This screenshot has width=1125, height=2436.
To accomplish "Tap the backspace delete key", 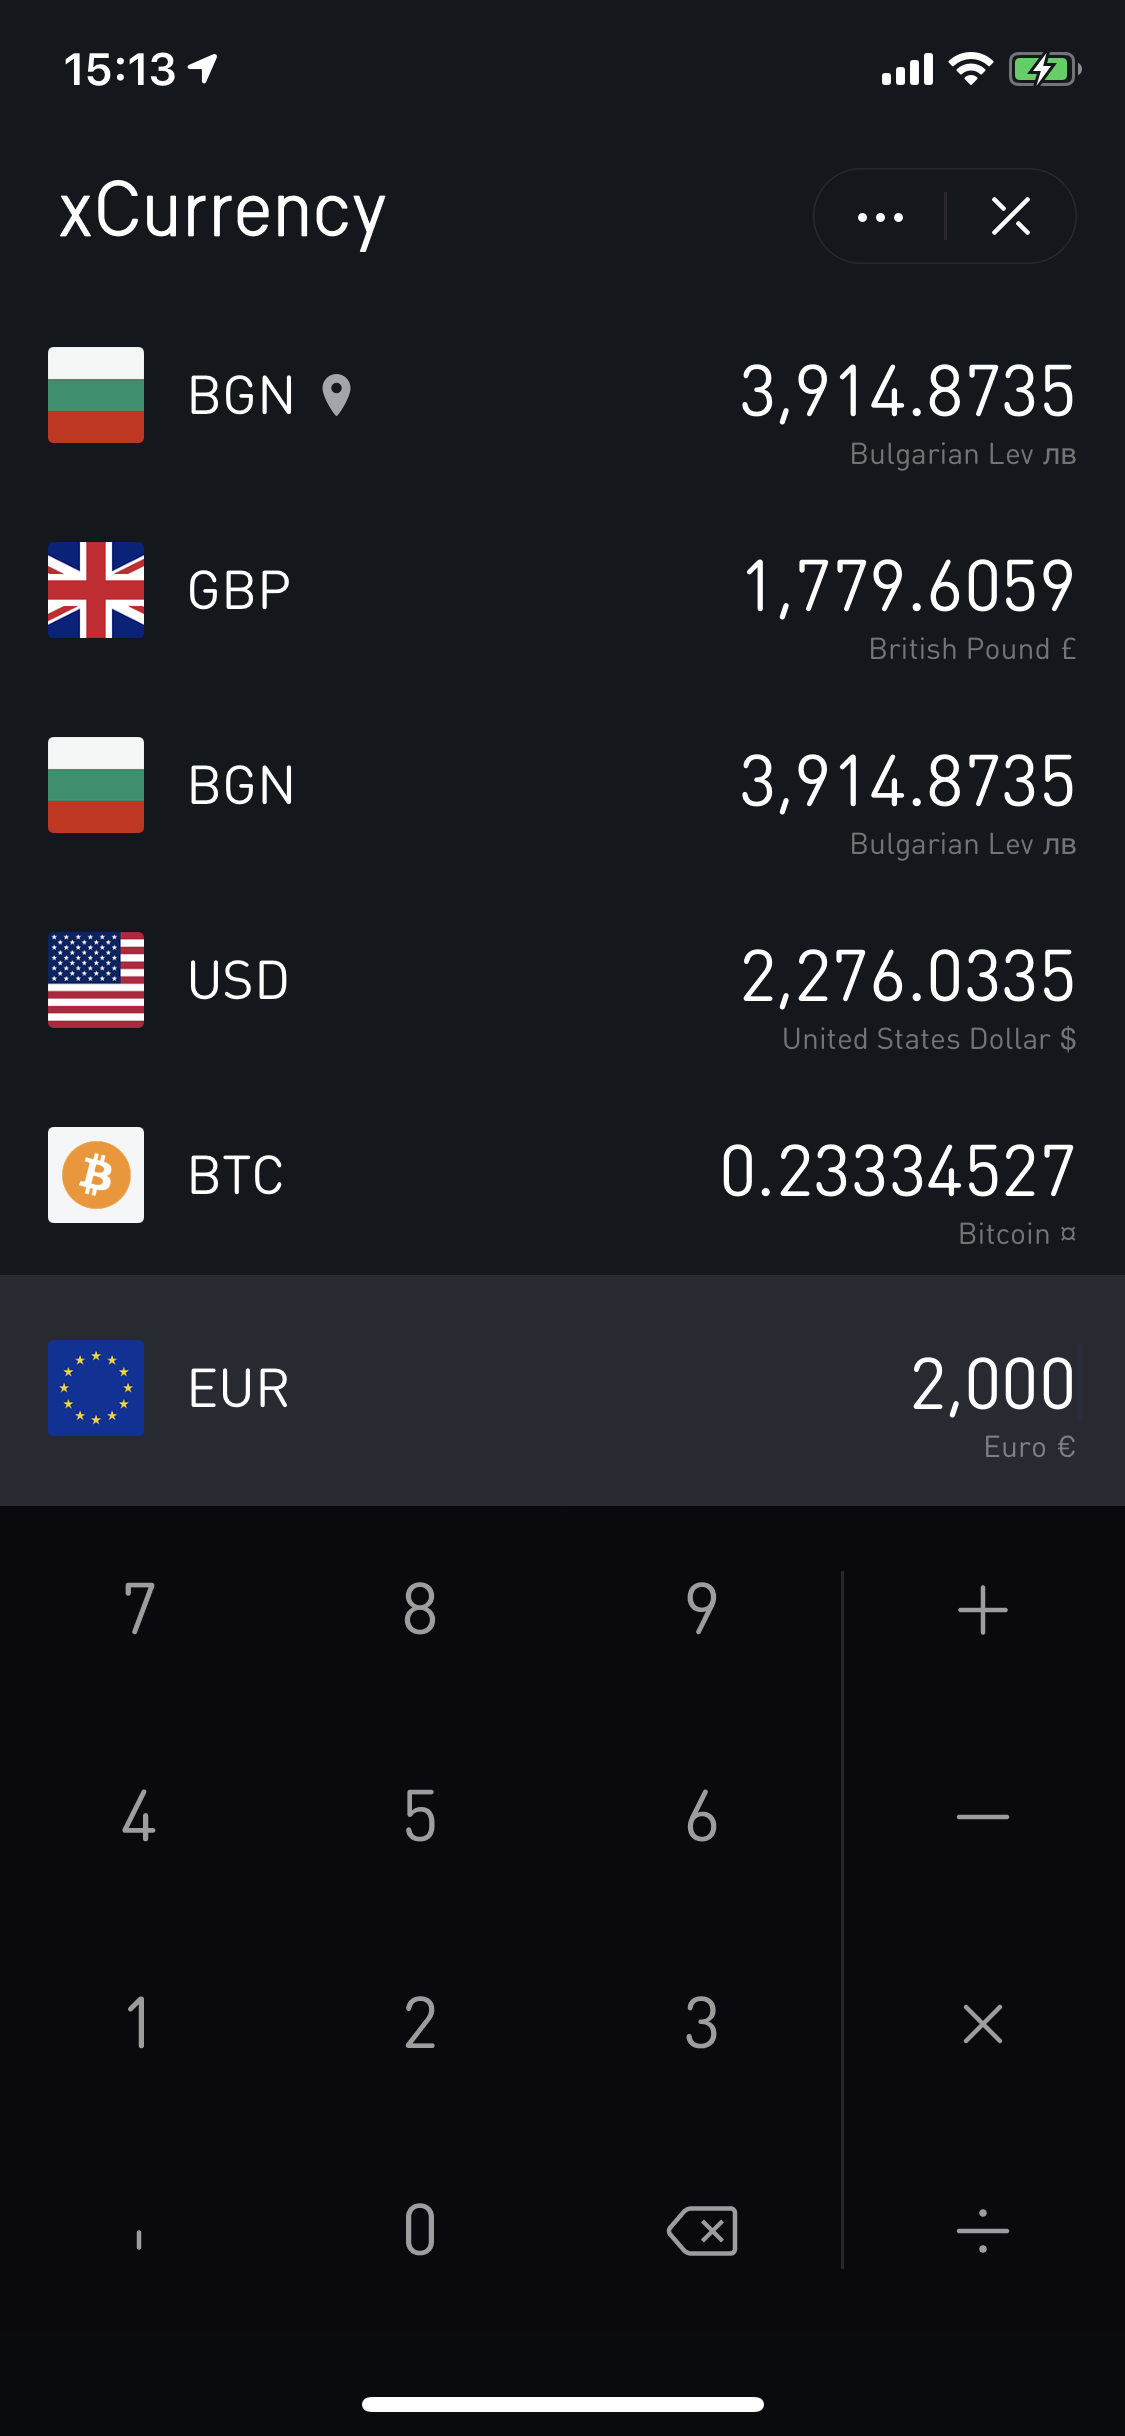I will tap(702, 2230).
